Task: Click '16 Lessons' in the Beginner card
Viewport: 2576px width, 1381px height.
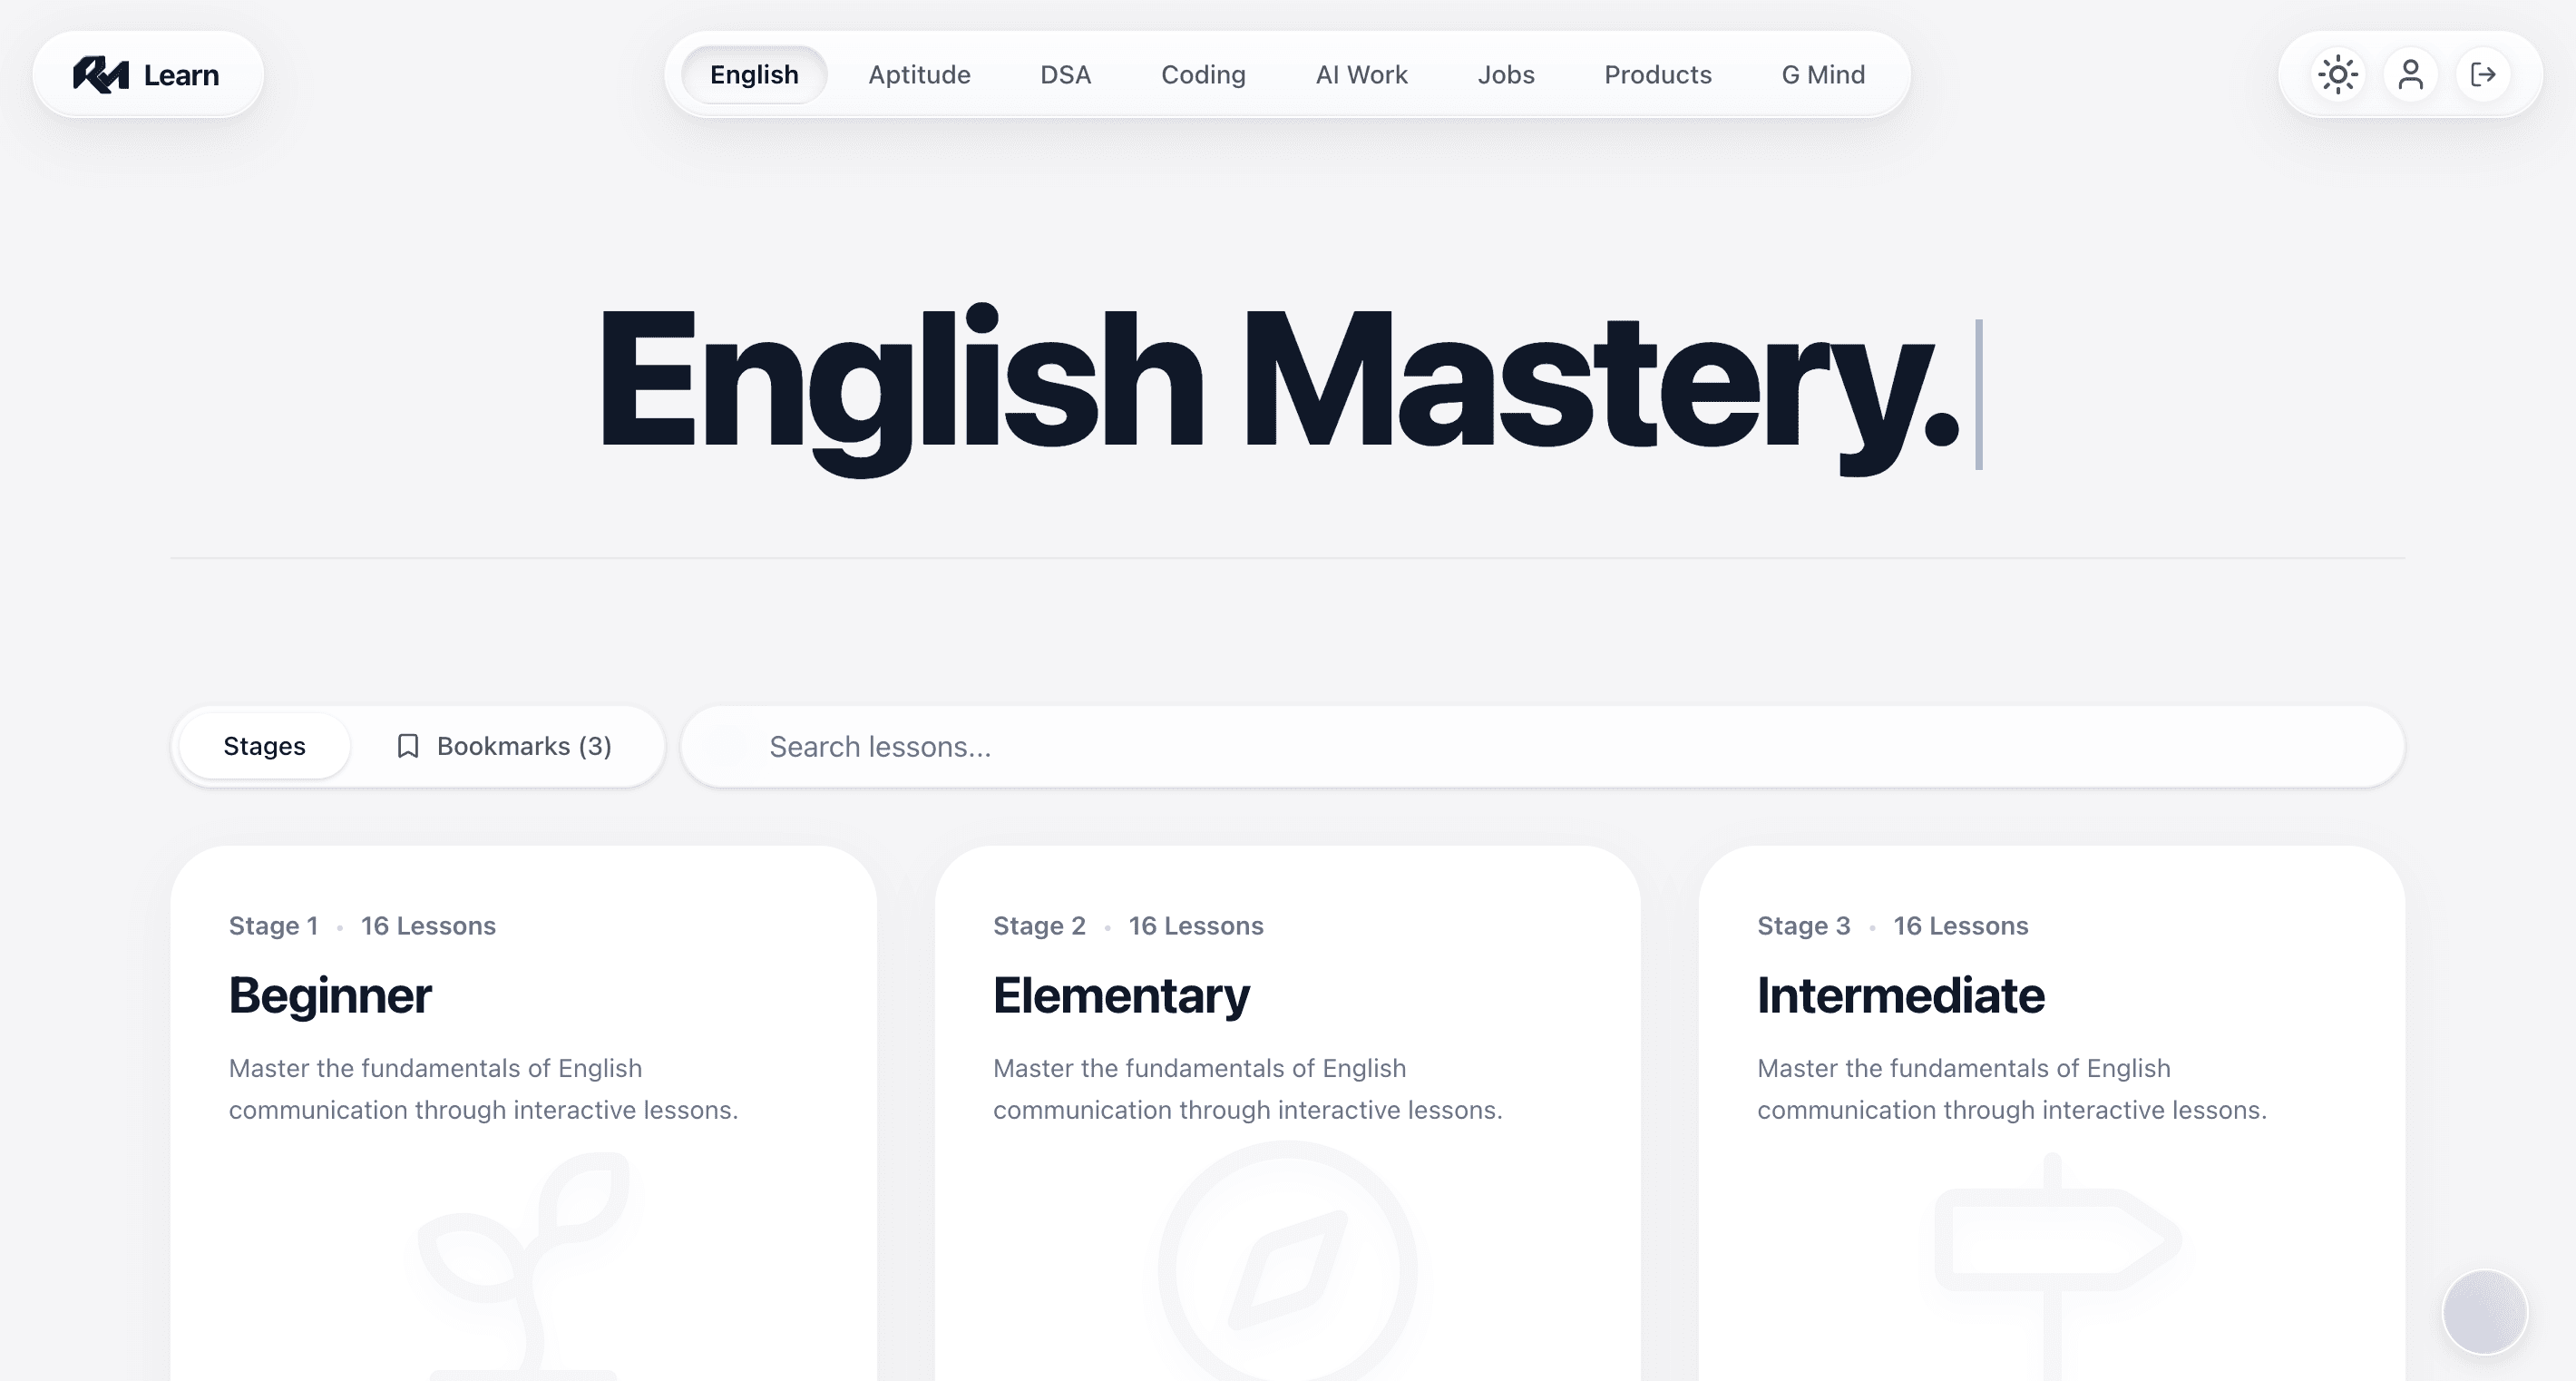Action: click(428, 926)
